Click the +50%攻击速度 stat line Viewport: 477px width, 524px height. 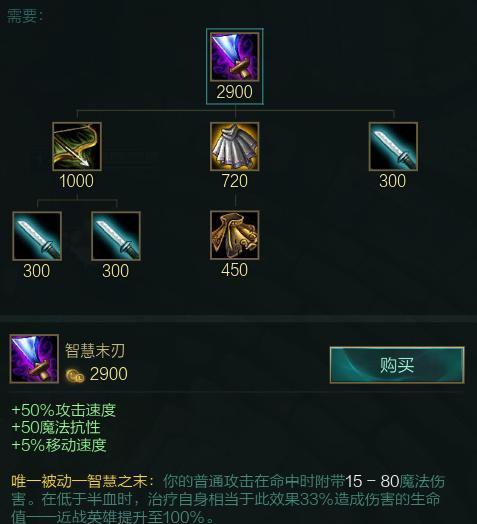point(64,410)
